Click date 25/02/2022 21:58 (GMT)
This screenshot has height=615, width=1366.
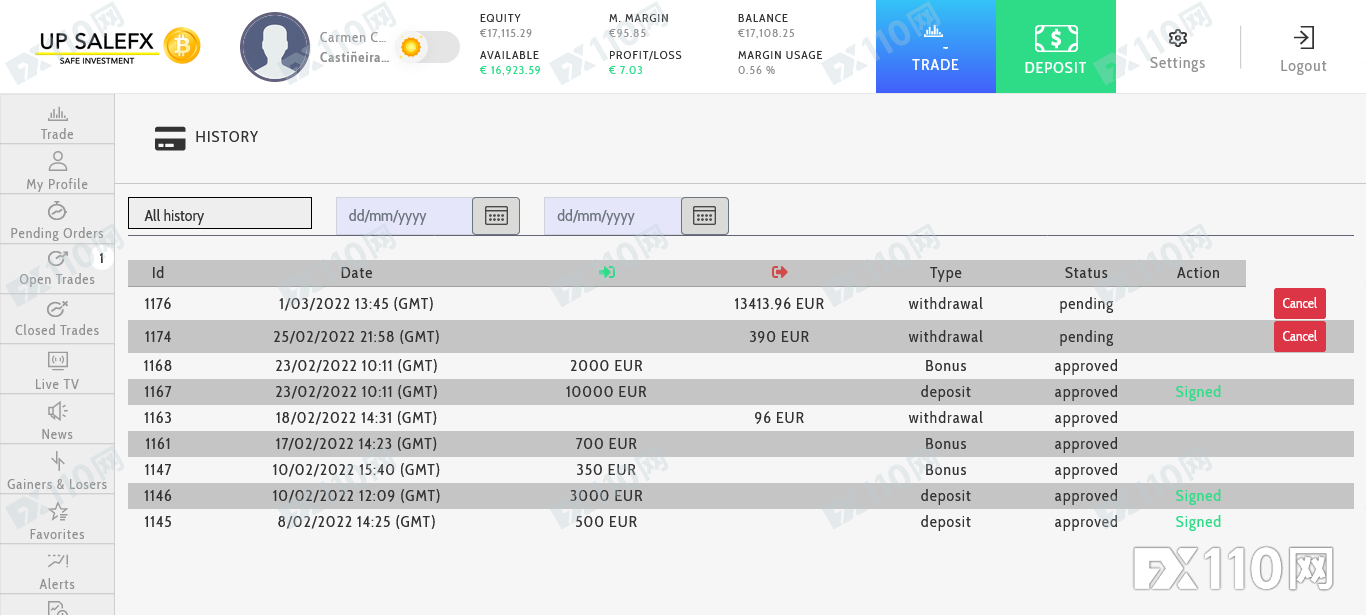tap(356, 337)
